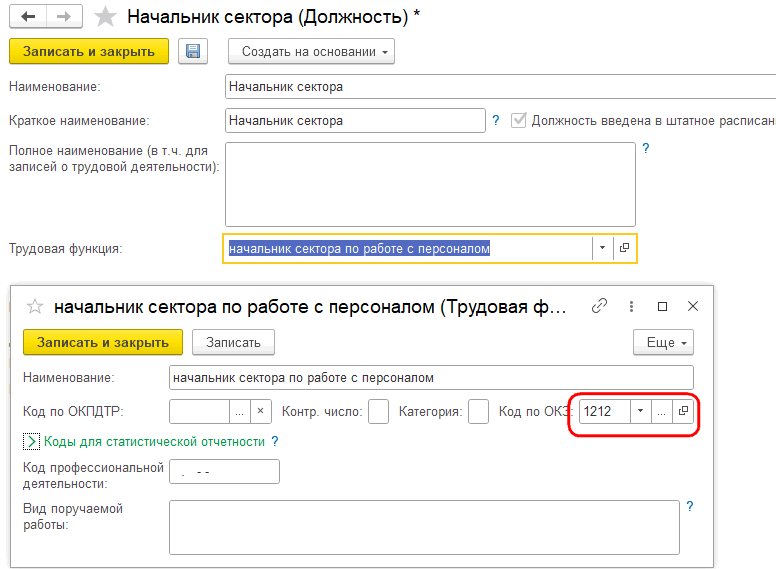
Task: Open the Еще menu
Action: [664, 342]
